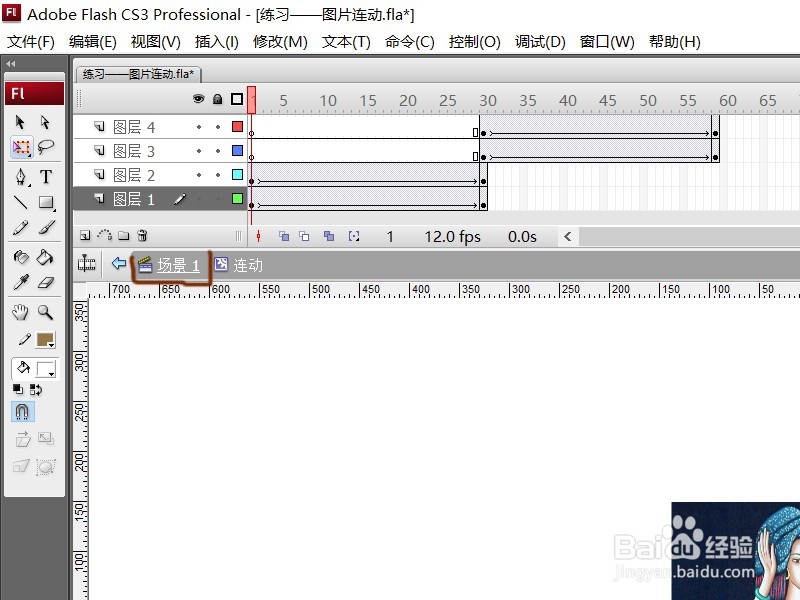
Task: Click green outline swatch of 图层 1
Action: click(x=237, y=198)
